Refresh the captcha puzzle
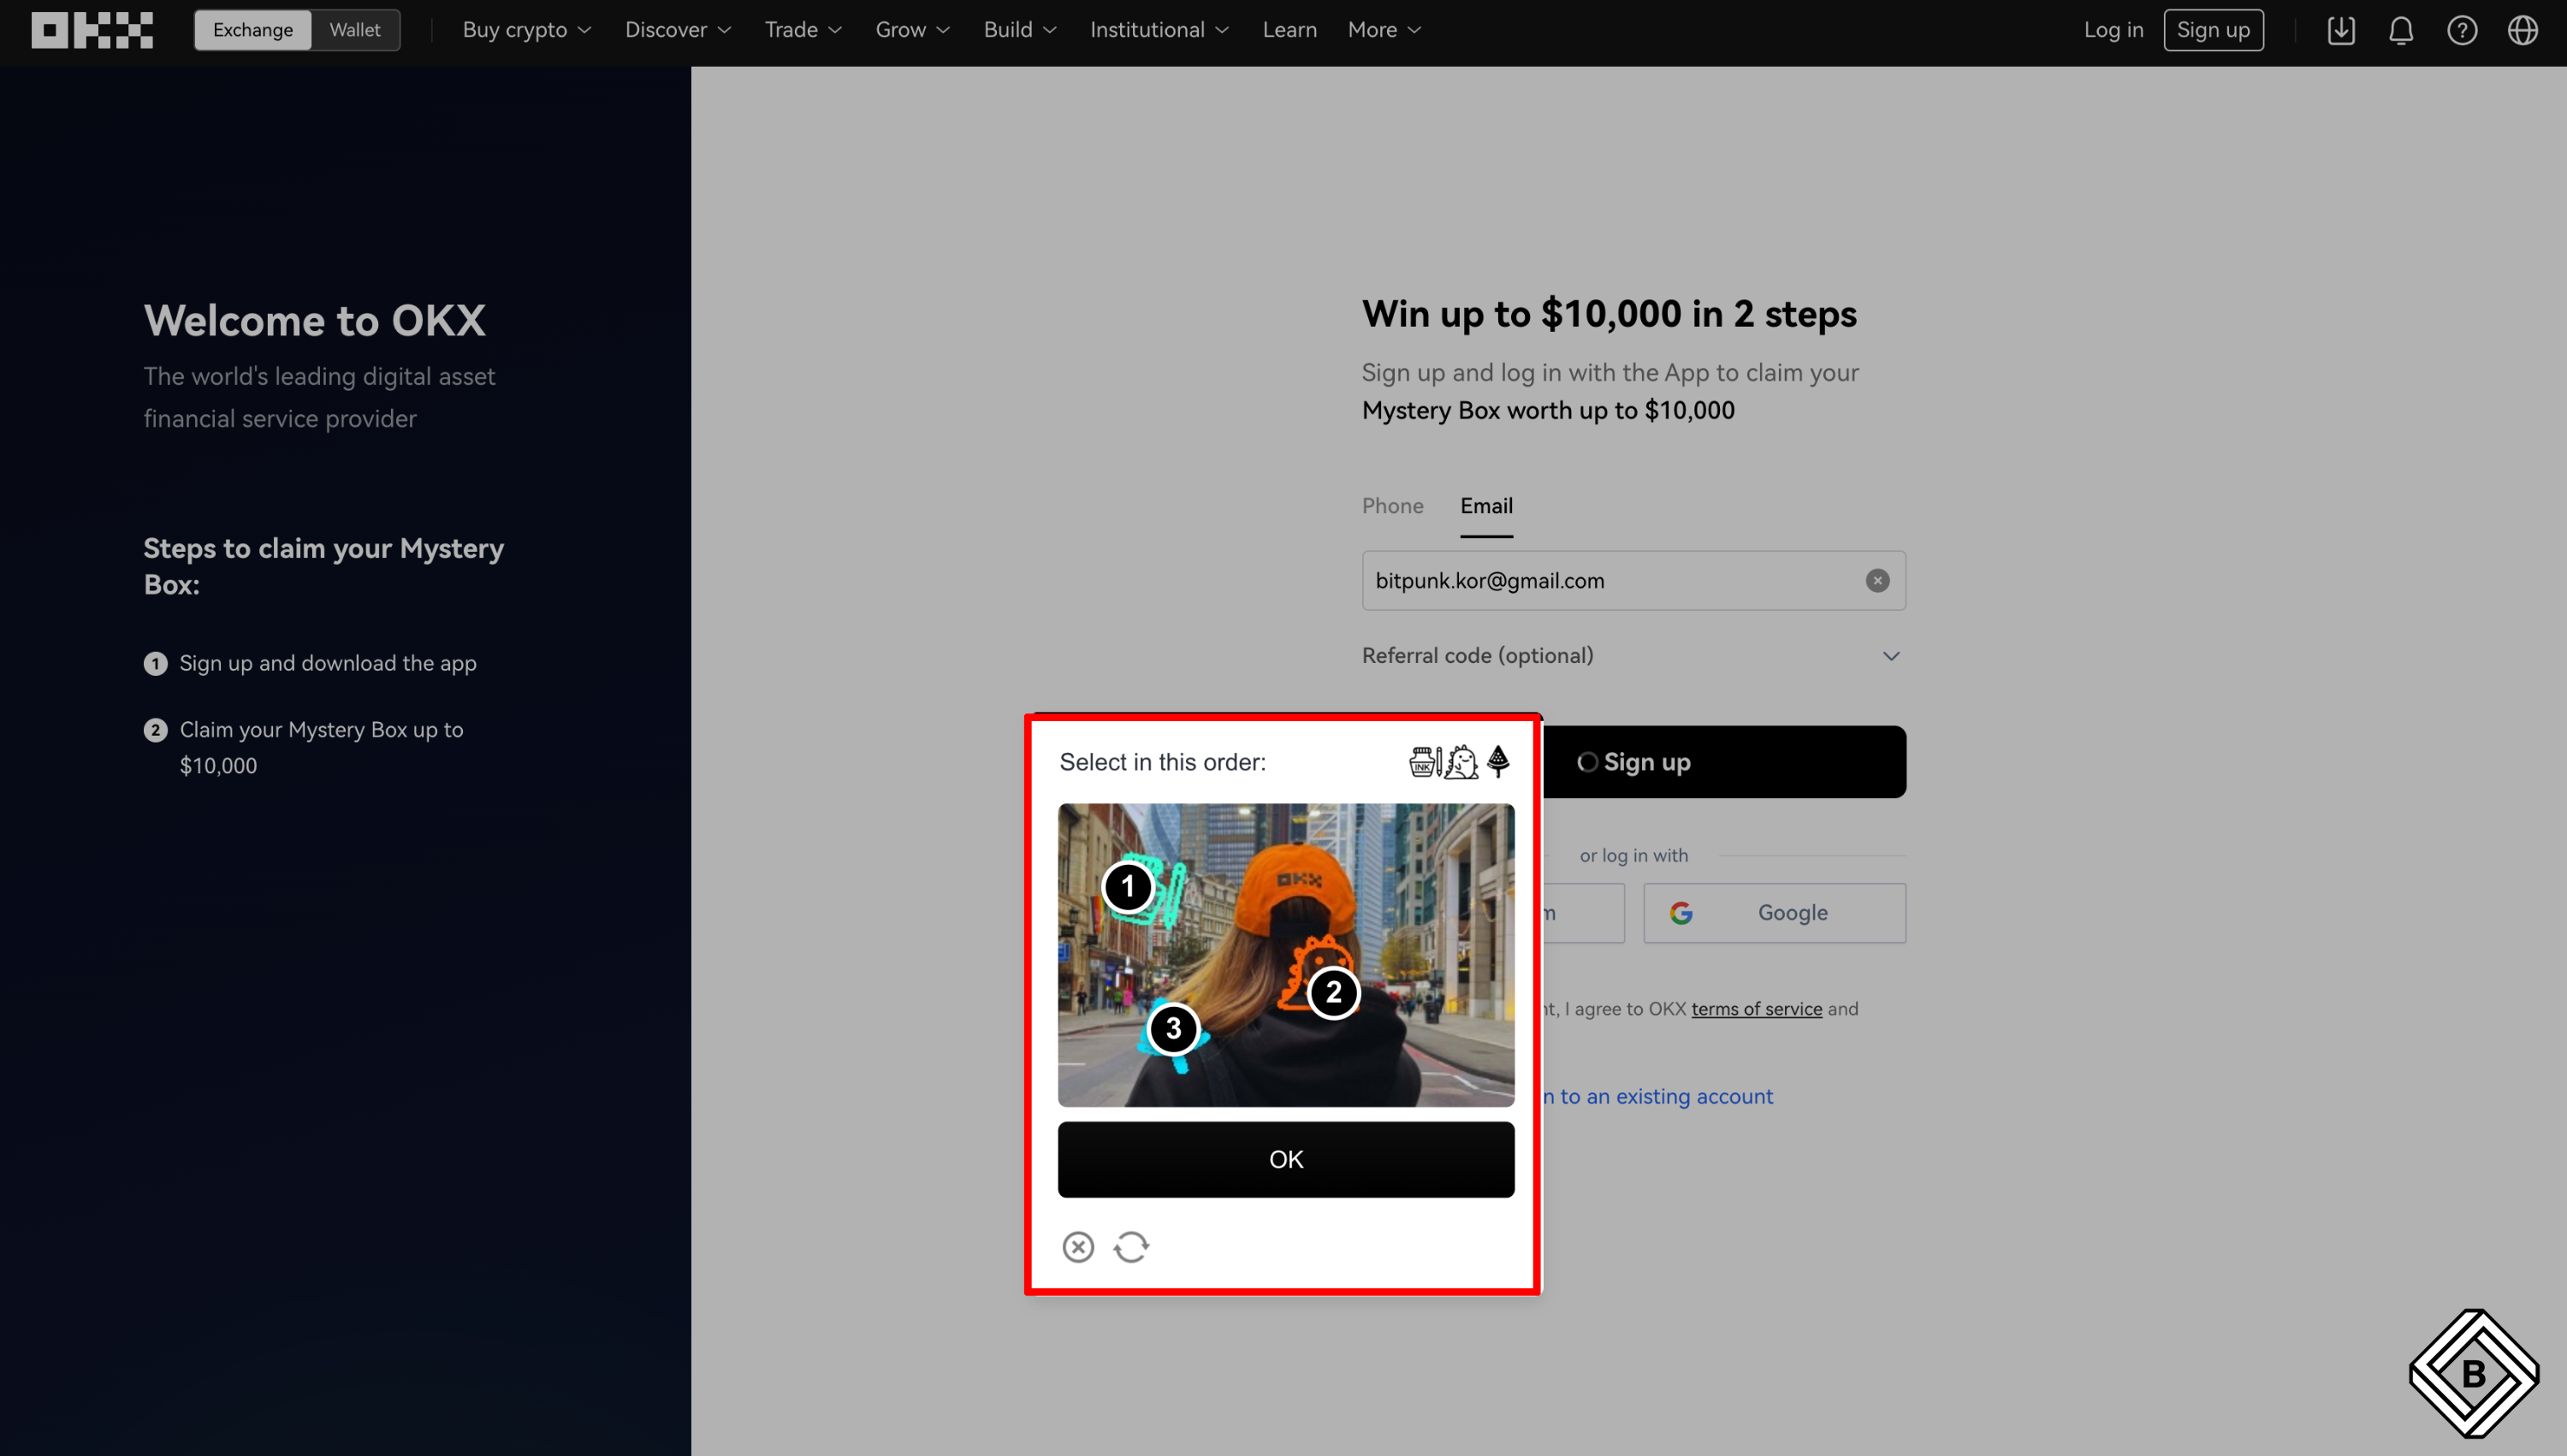 [1131, 1247]
